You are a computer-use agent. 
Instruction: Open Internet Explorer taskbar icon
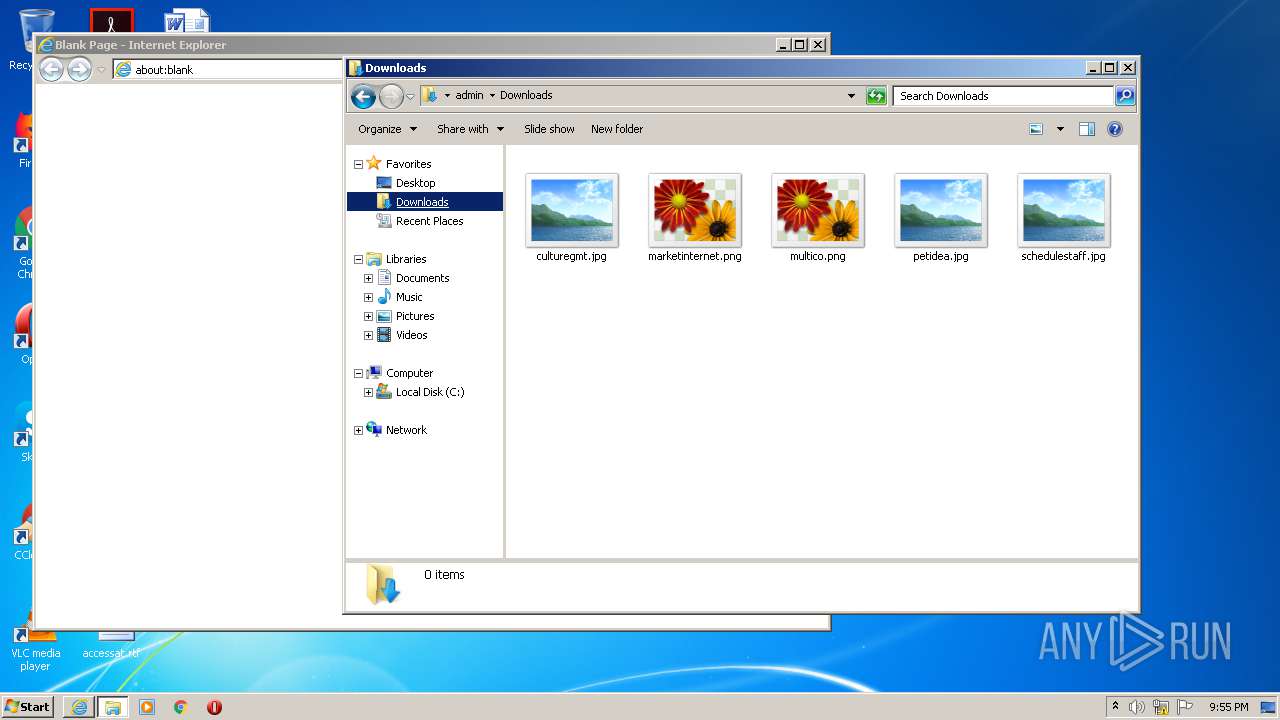coord(79,707)
